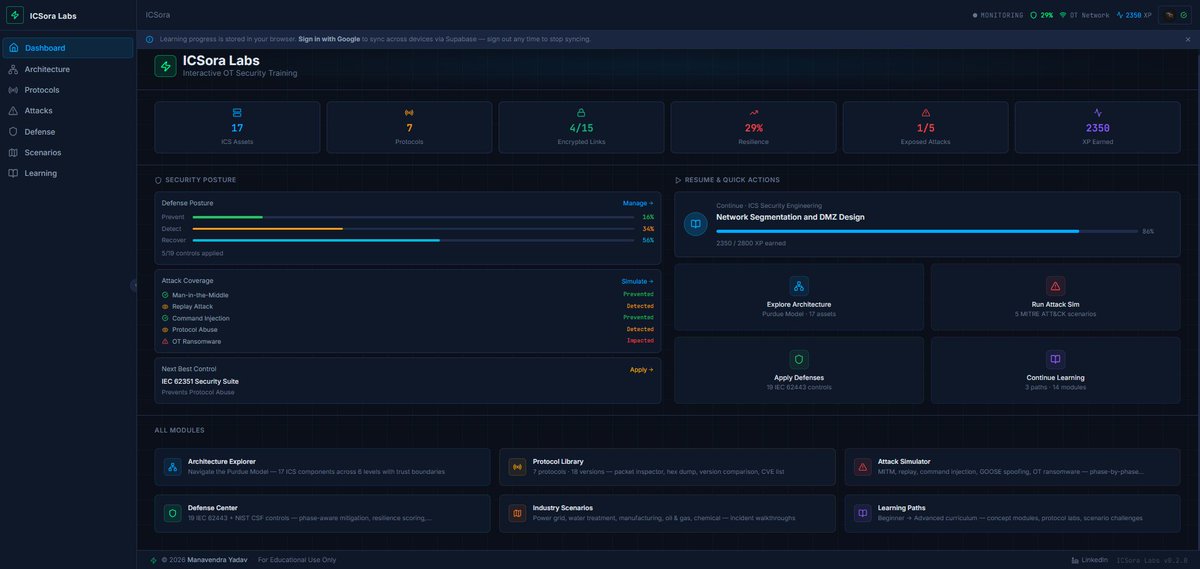Open the Learning Paths module card

tap(1012, 513)
